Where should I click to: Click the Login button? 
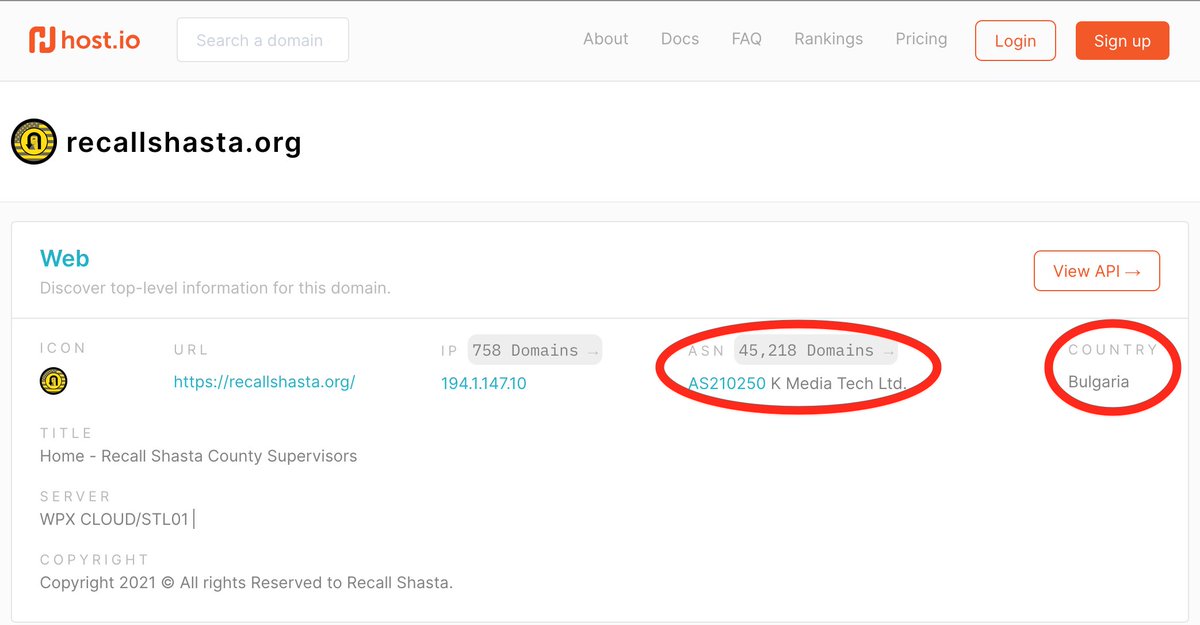[1015, 40]
